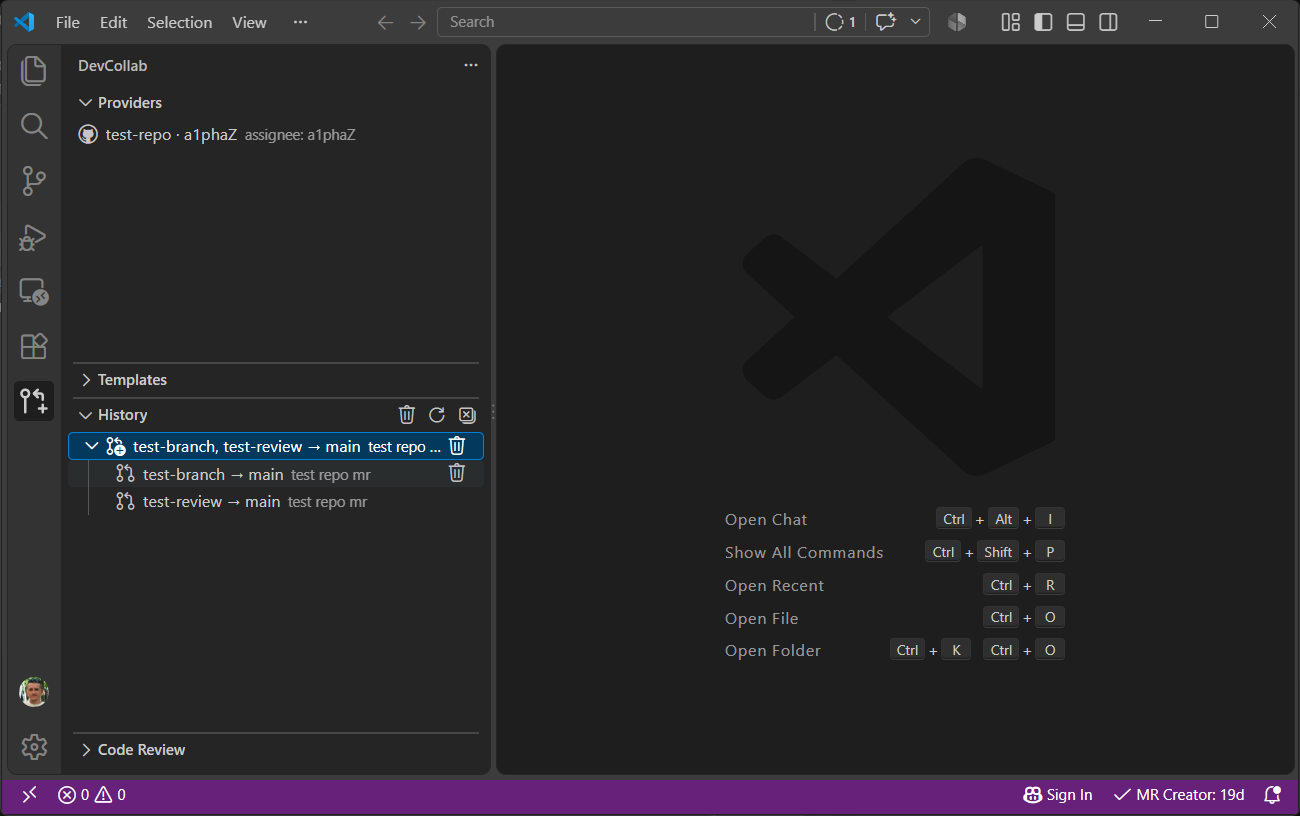
Task: Open the Search view in activity bar
Action: pyautogui.click(x=34, y=126)
